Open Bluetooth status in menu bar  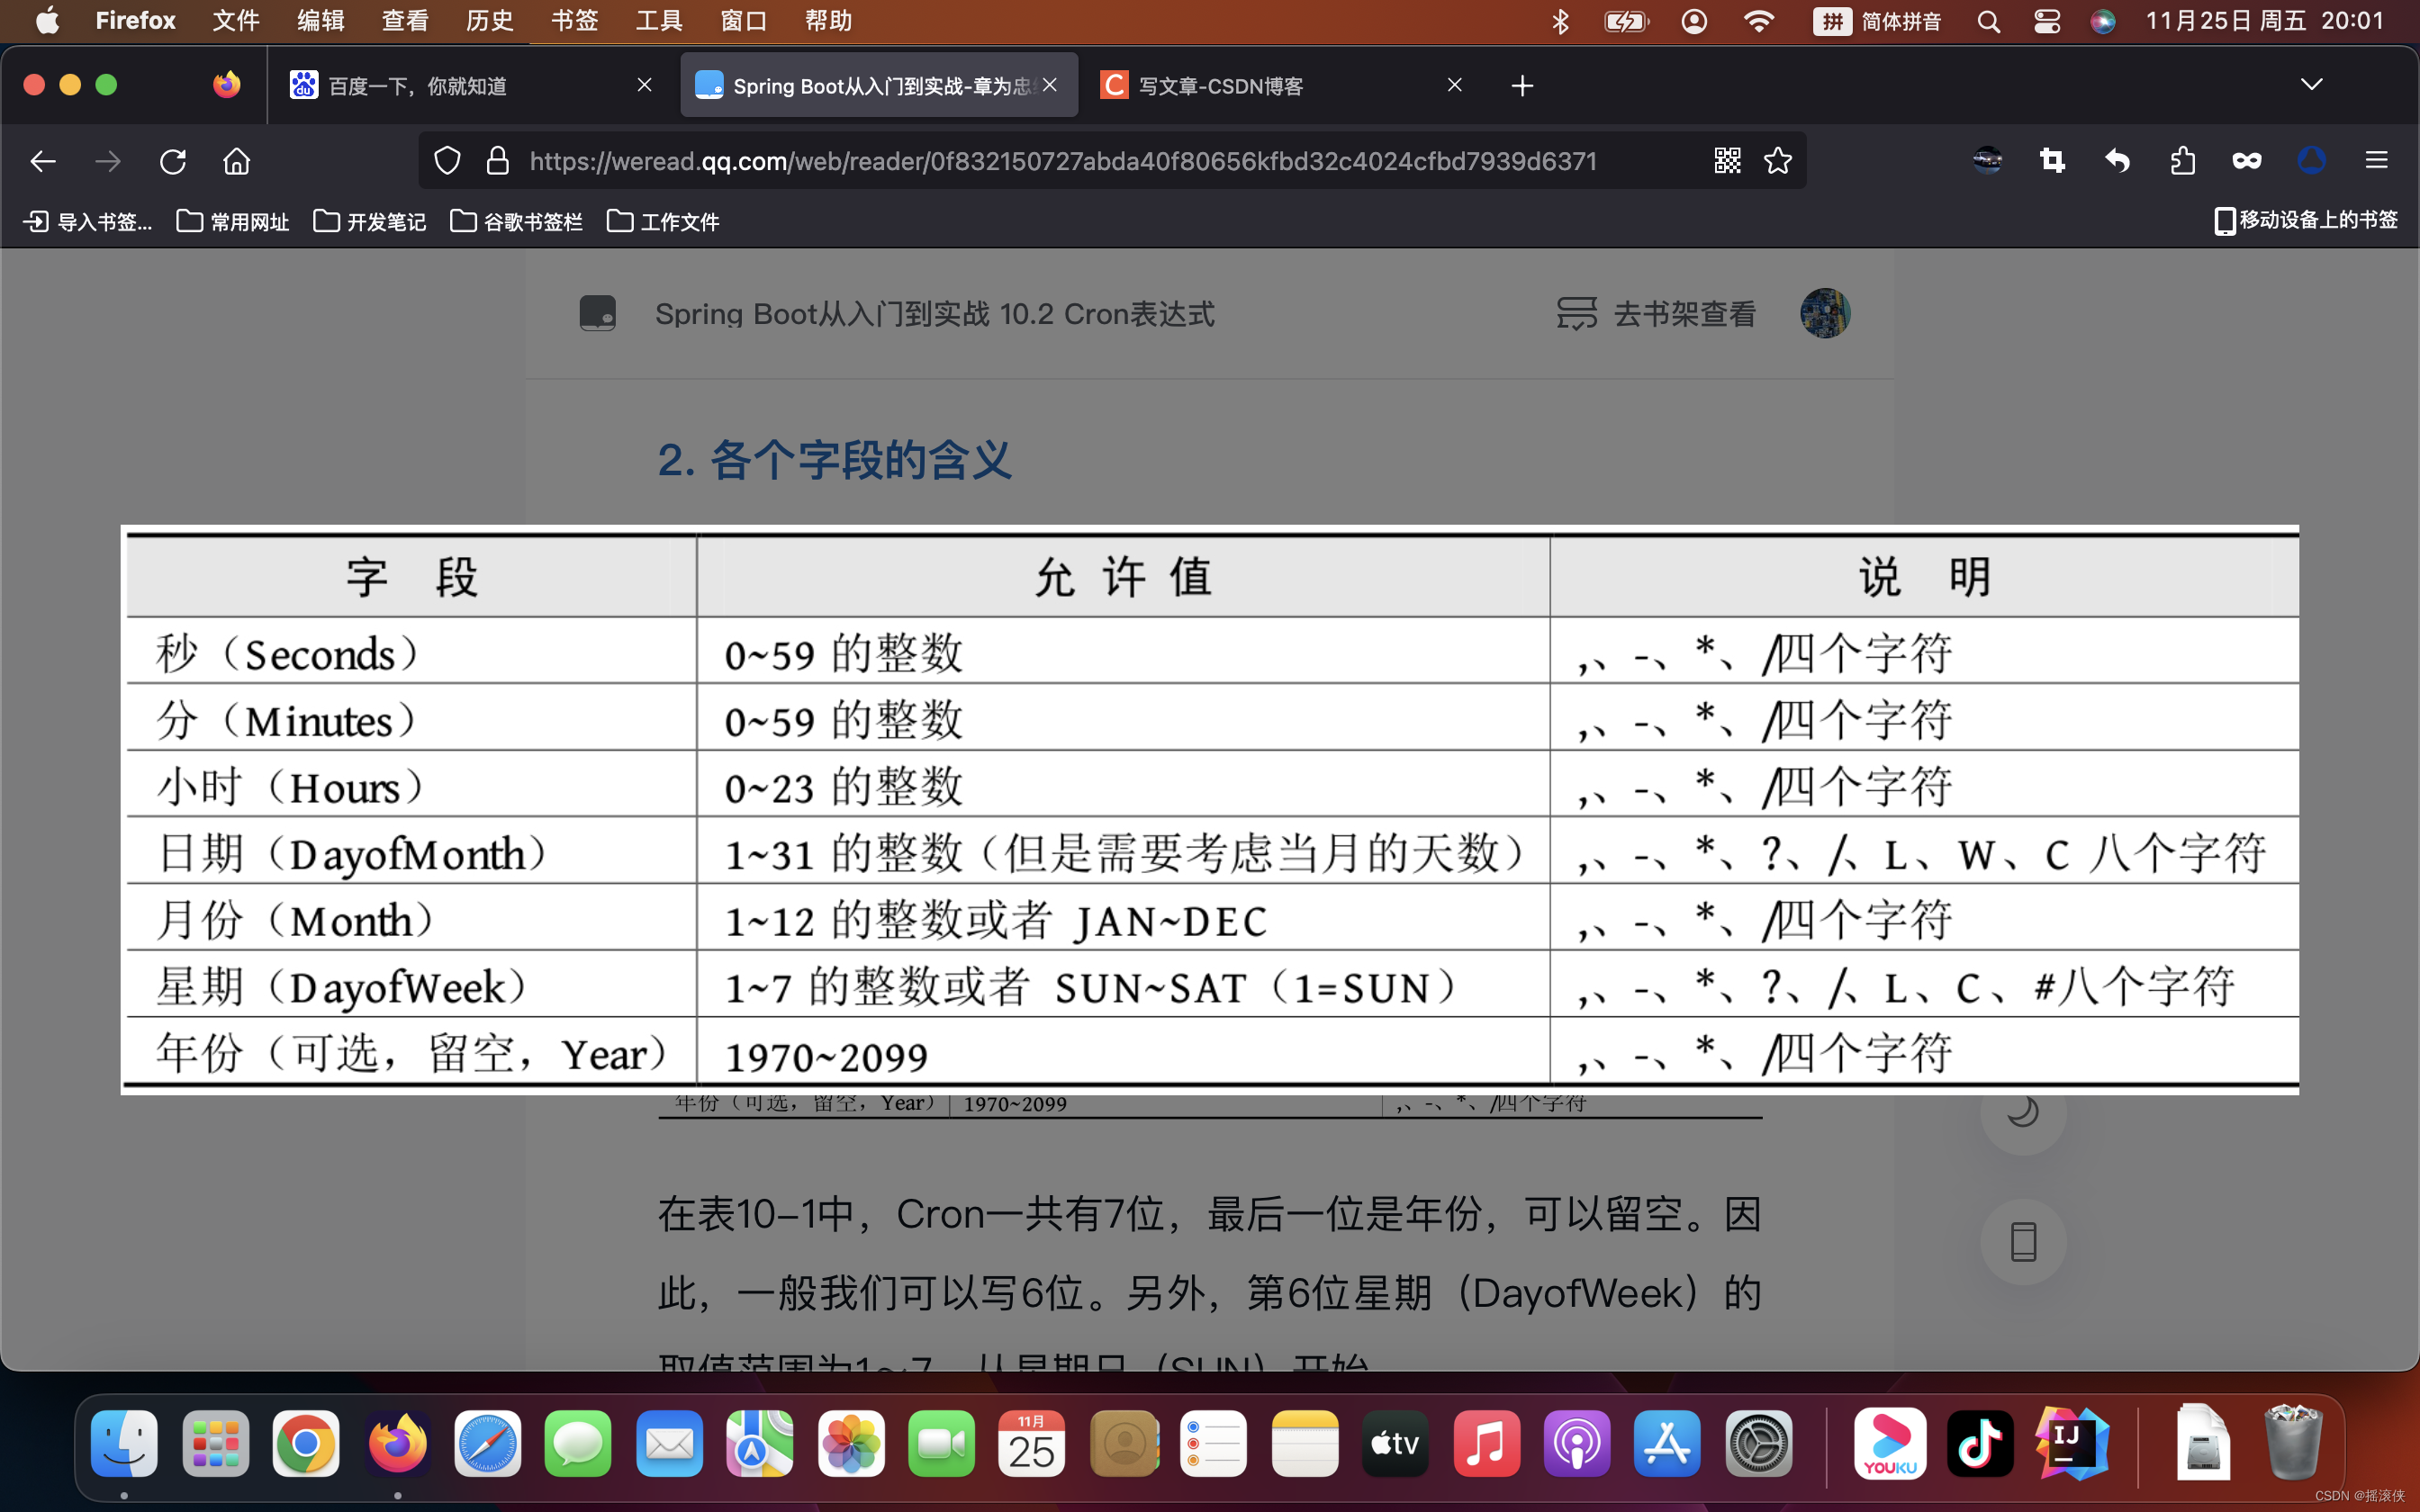pos(1560,21)
